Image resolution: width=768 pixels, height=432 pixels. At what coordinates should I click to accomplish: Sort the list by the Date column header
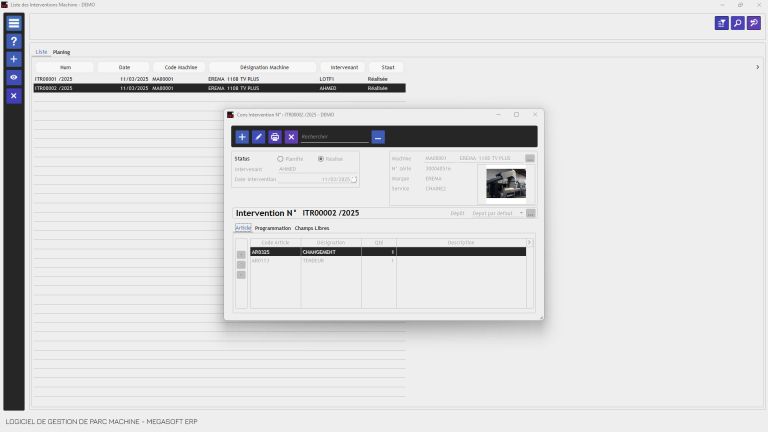124,67
